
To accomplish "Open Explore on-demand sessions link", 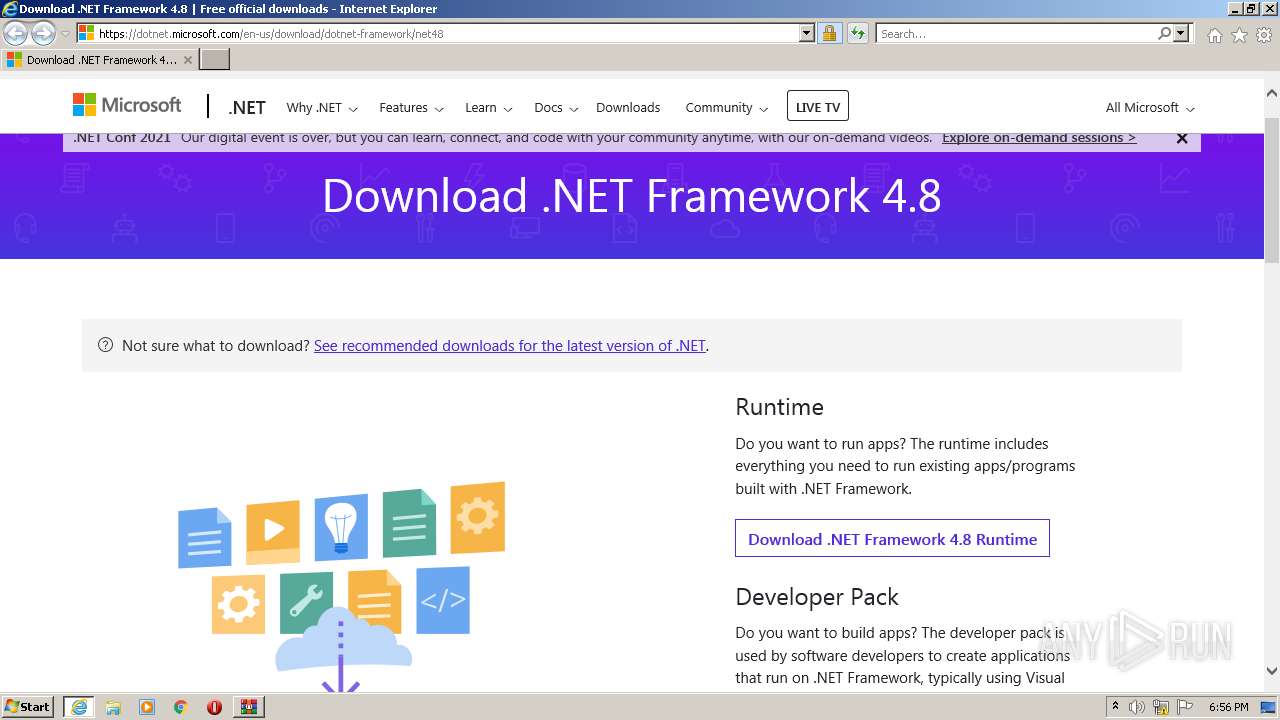I will click(x=1039, y=138).
